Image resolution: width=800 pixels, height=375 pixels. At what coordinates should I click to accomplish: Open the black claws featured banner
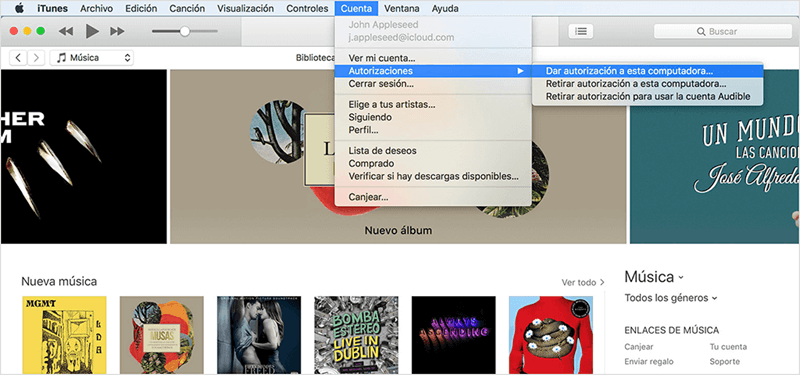[x=84, y=157]
